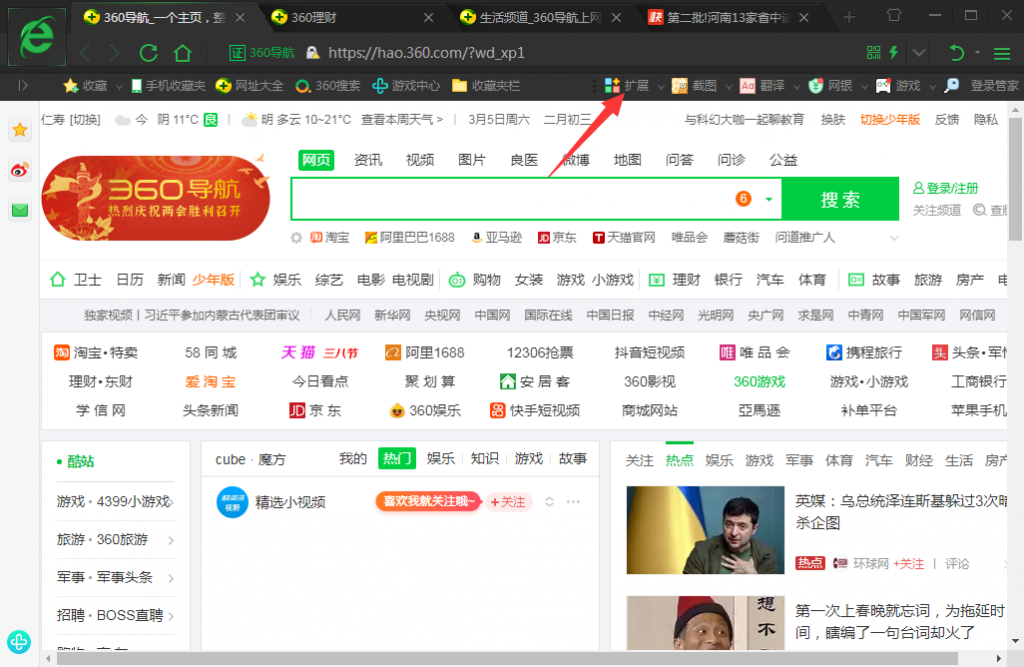Open mail icon in left sidebar
Image resolution: width=1024 pixels, height=667 pixels.
pos(20,210)
